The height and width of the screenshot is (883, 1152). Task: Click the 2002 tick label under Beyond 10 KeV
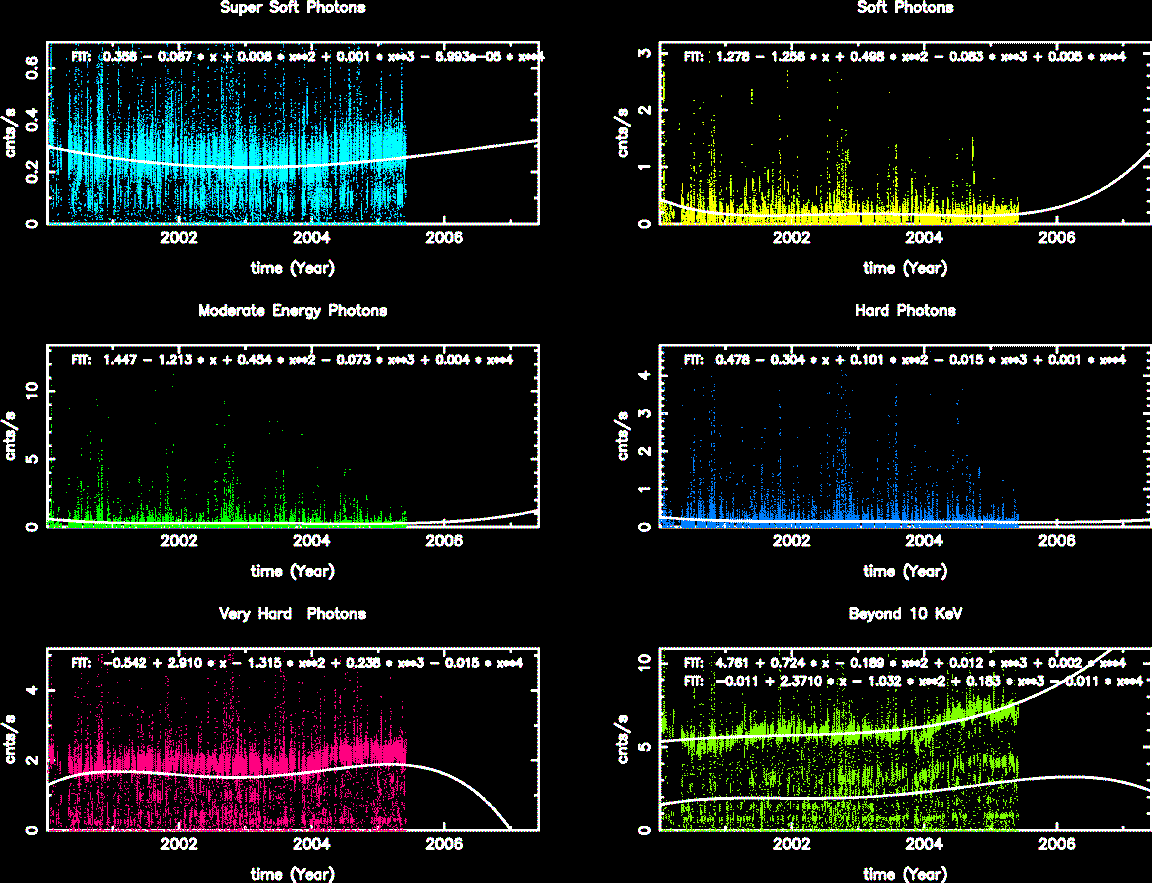[x=792, y=845]
